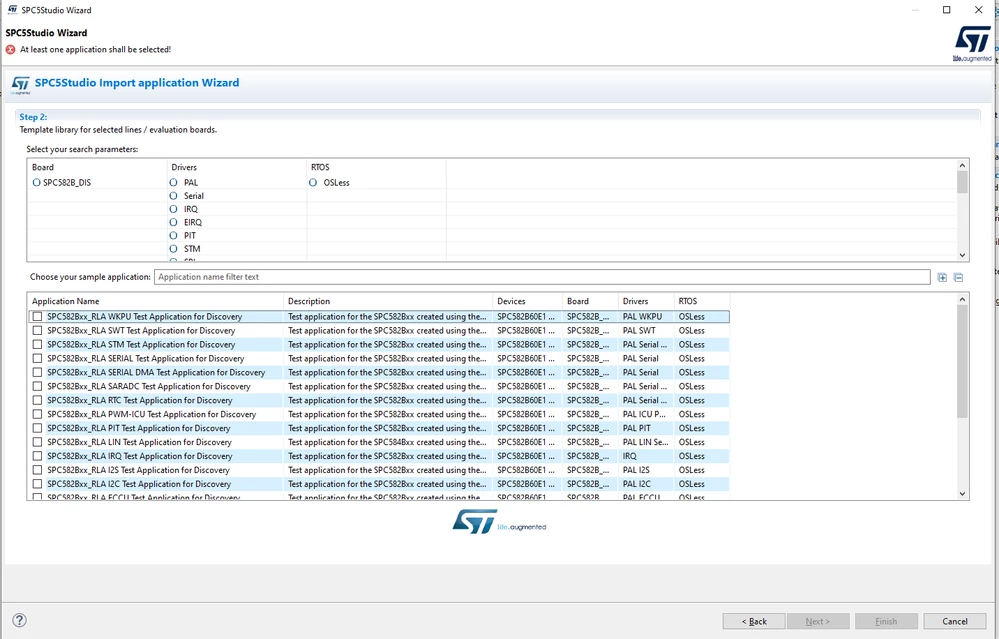
Task: Click scroll-down arrow of search parameters panel
Action: [x=962, y=255]
